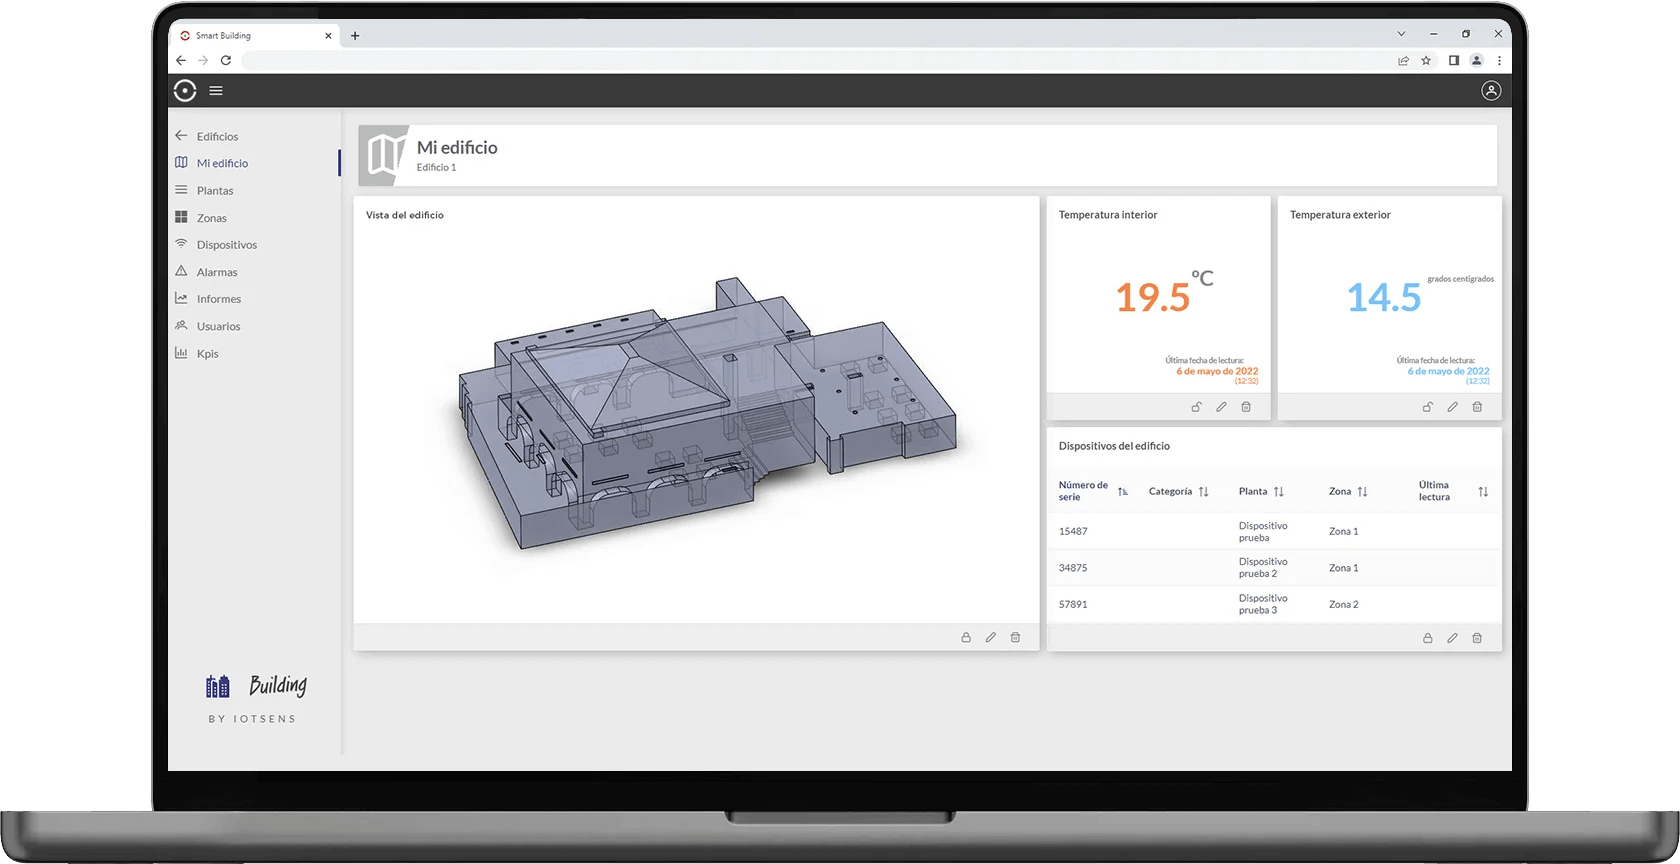1680x864 pixels.
Task: Toggle the lock on the Temperatura interior widget
Action: pyautogui.click(x=1196, y=407)
